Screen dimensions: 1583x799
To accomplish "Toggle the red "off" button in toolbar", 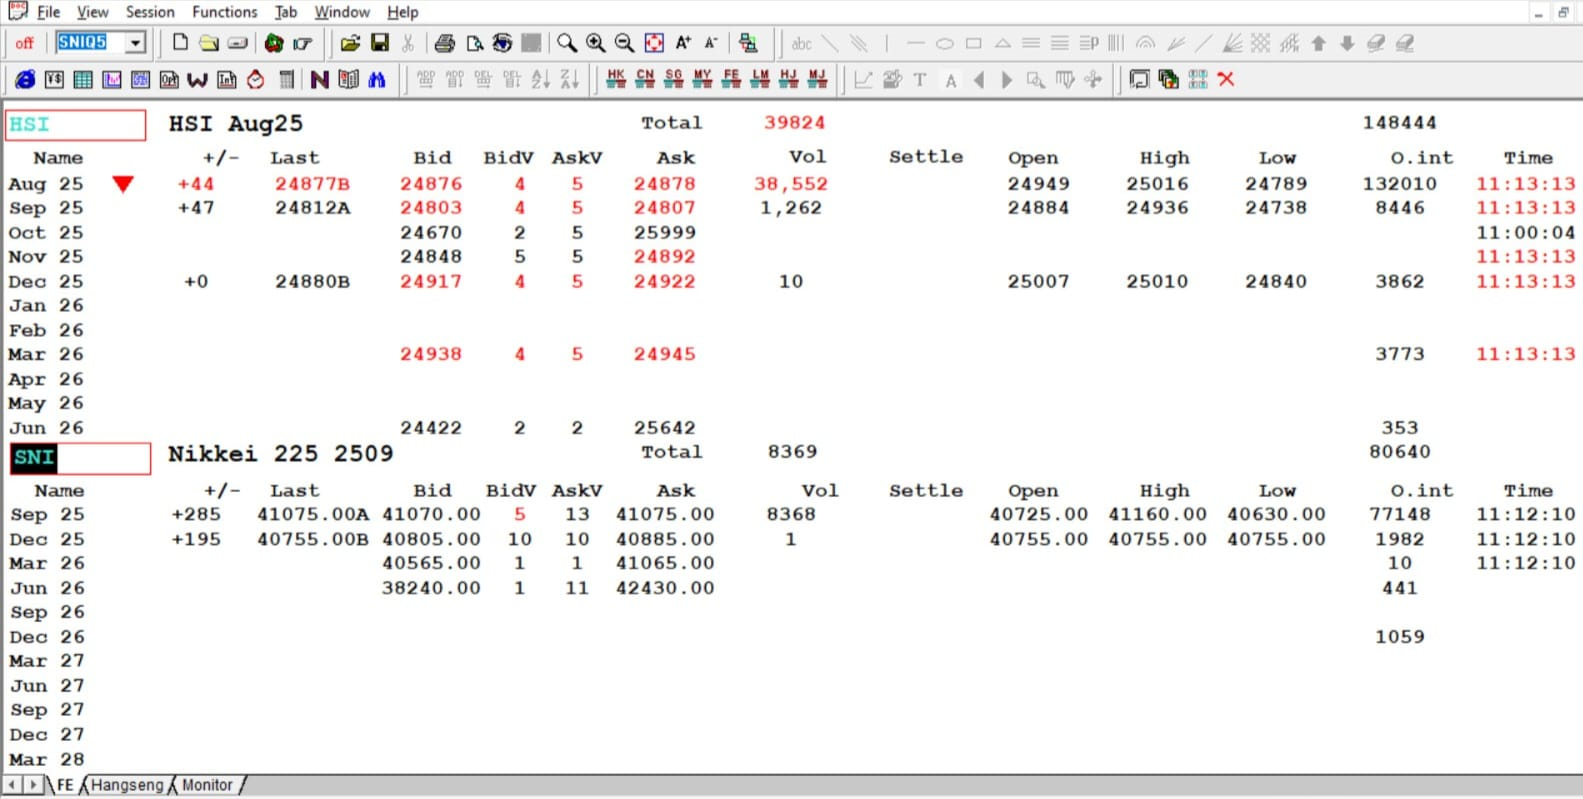I will point(24,43).
